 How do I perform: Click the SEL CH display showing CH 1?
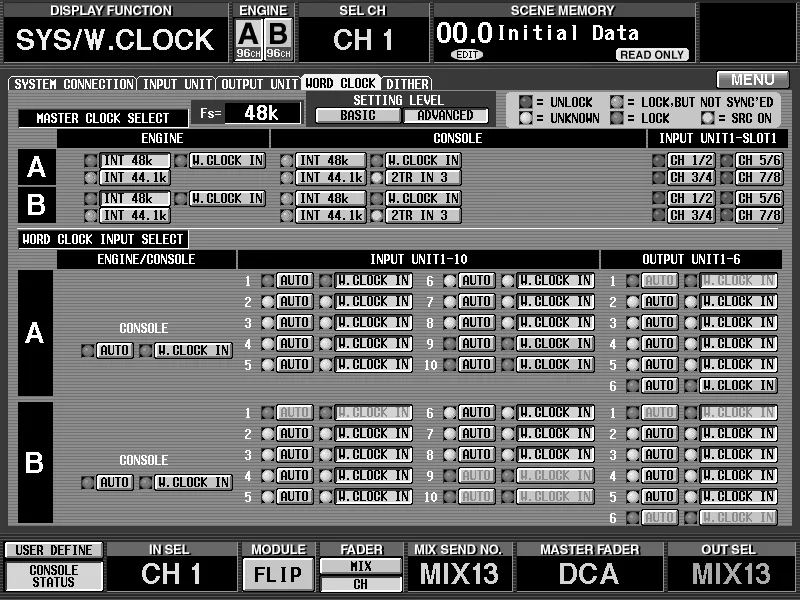pyautogui.click(x=363, y=40)
